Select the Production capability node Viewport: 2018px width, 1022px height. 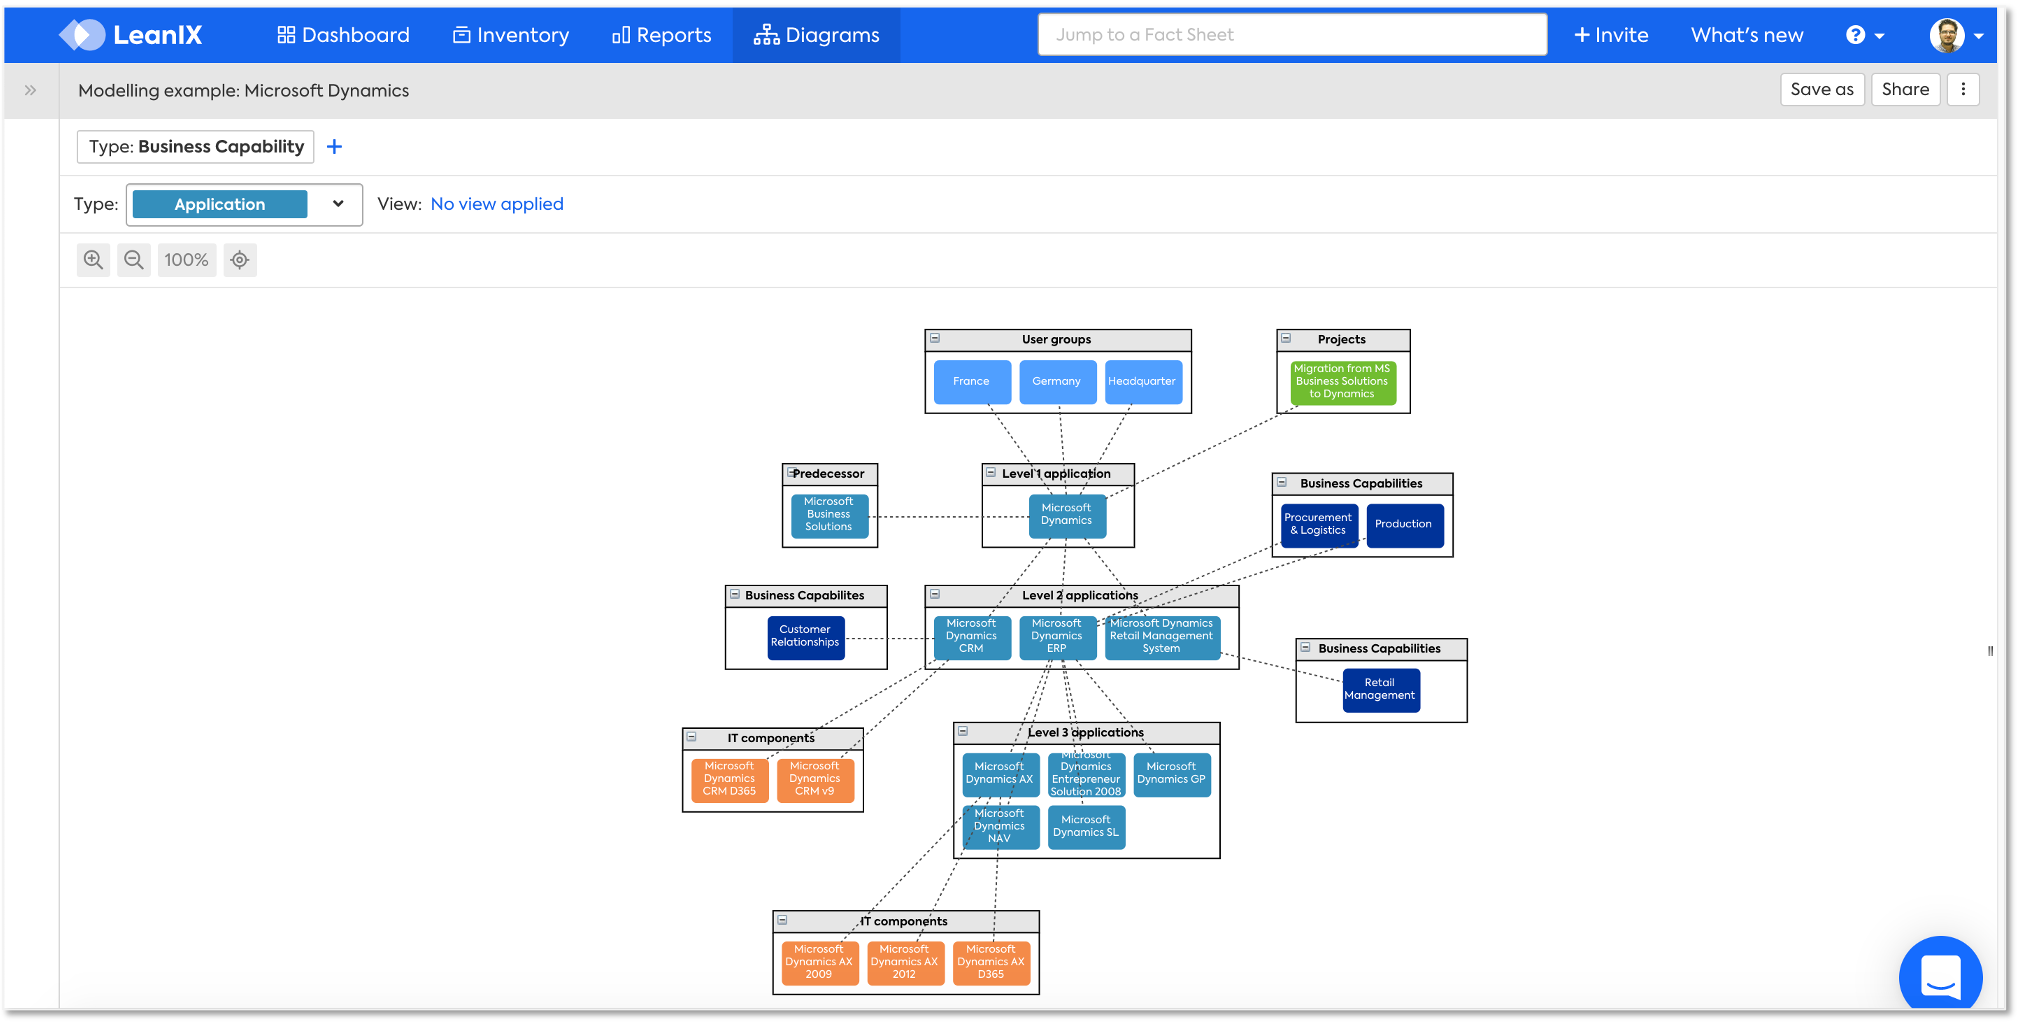(1405, 525)
